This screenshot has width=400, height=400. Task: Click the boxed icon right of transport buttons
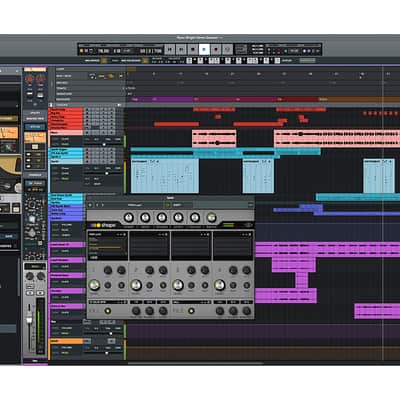click(241, 50)
